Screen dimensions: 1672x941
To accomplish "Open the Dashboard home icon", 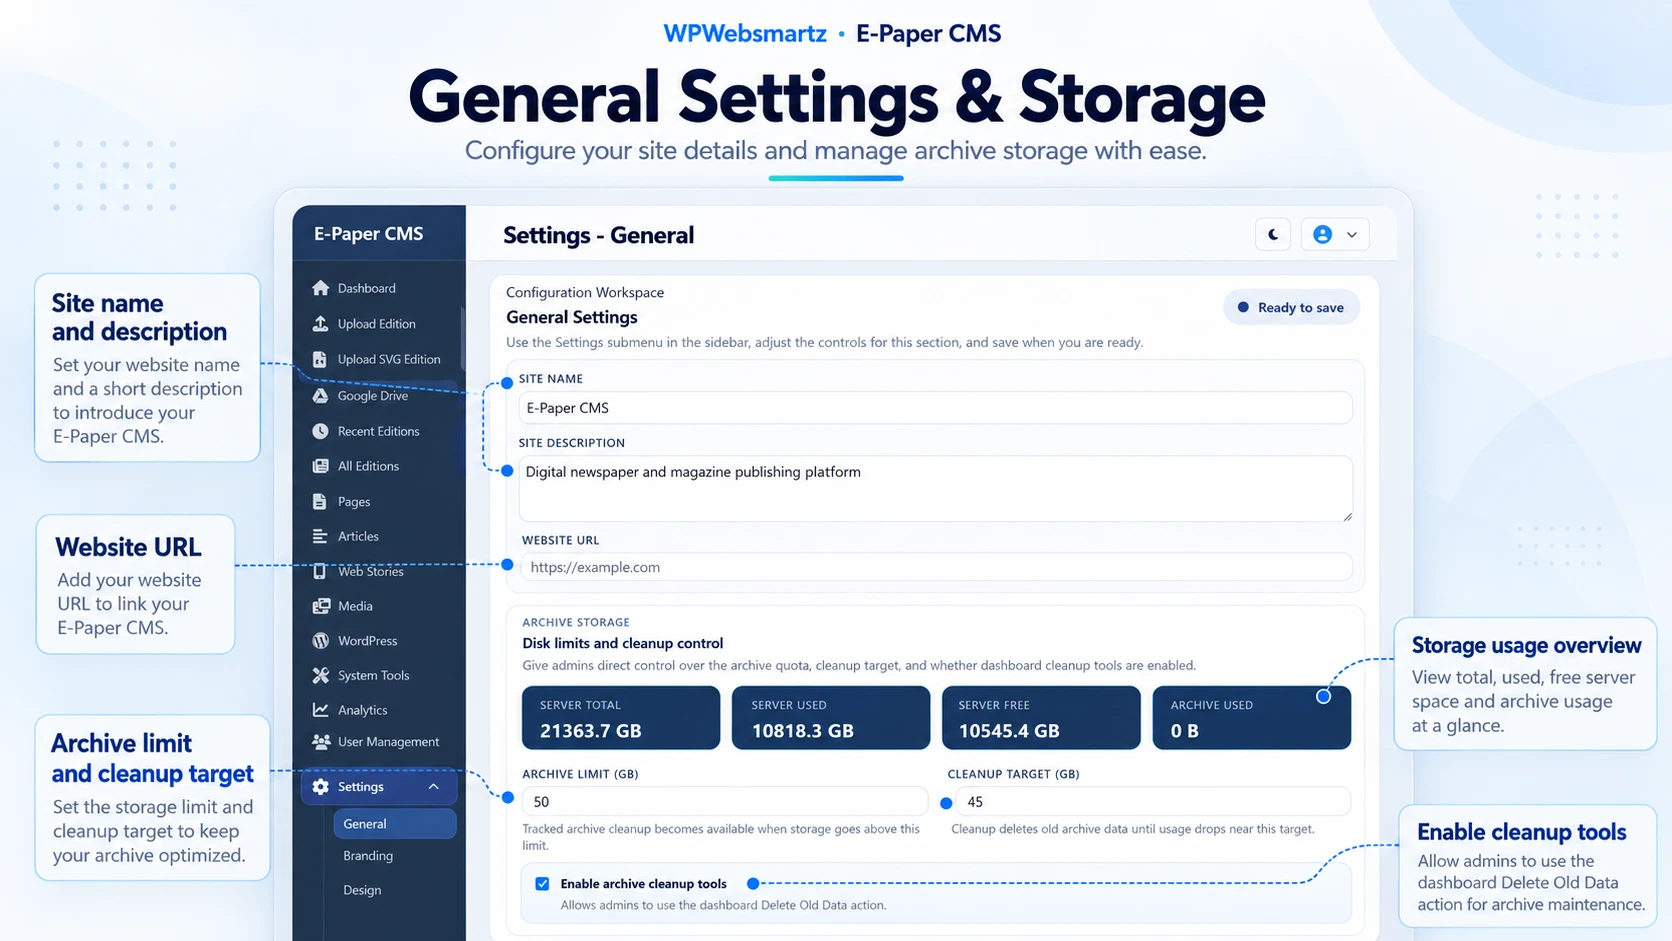I will (320, 288).
